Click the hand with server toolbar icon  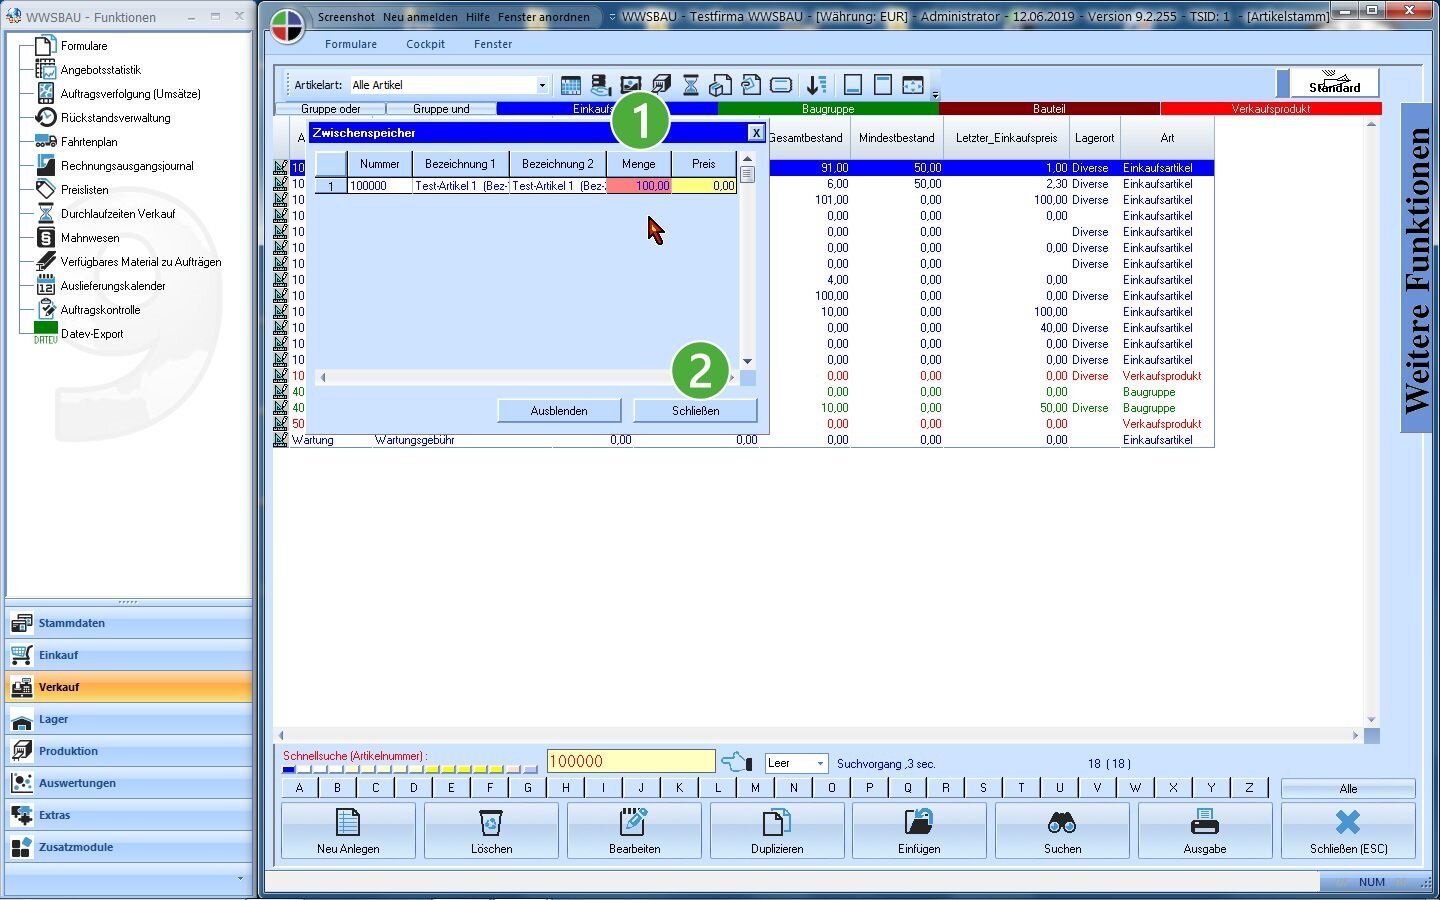click(x=601, y=85)
